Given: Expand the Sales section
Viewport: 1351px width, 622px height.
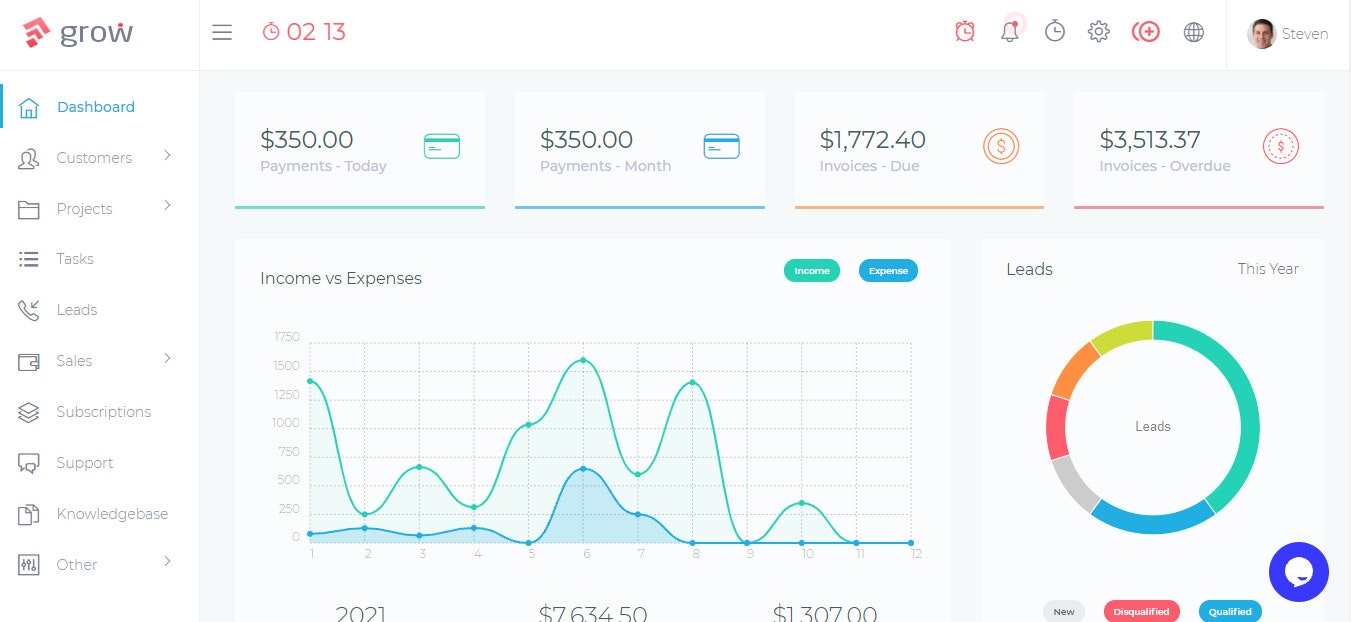Looking at the screenshot, I should (x=76, y=360).
